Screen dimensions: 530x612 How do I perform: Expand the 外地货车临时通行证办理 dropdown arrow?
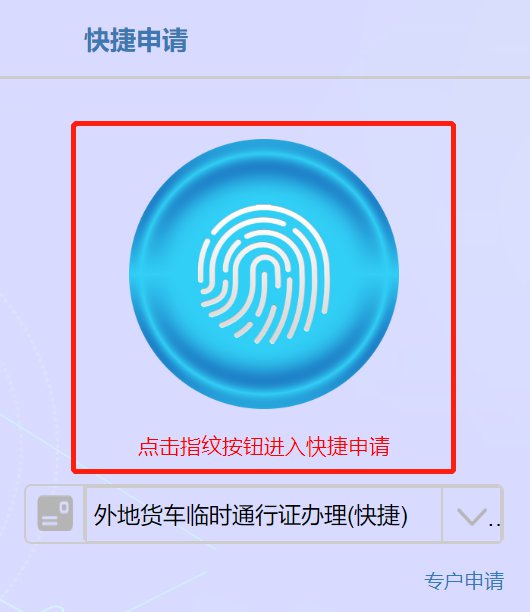[472, 516]
